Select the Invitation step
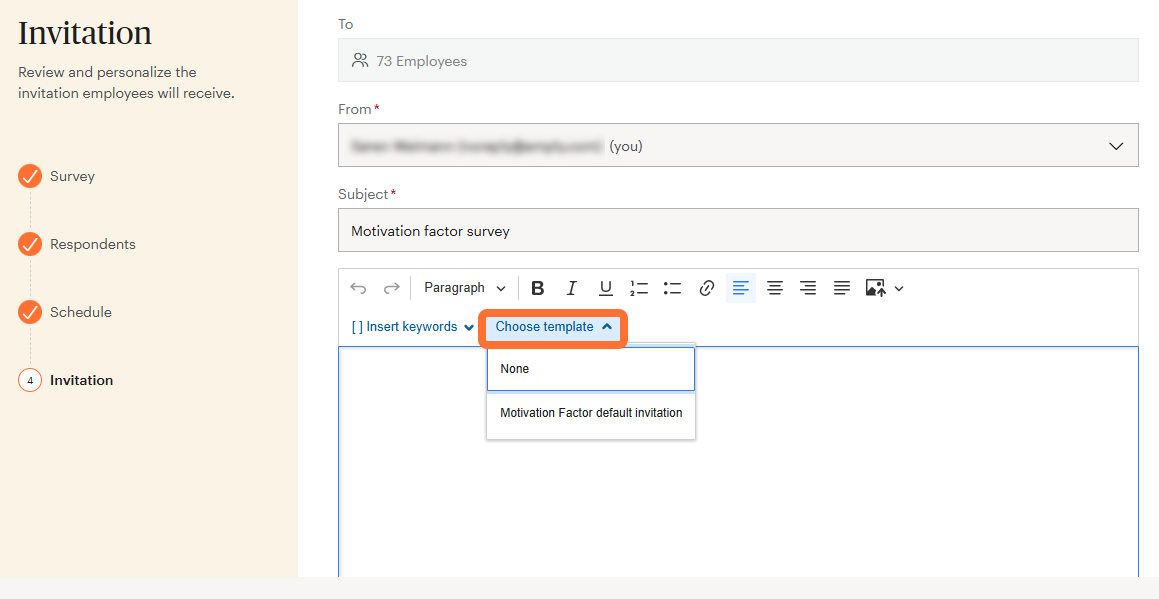Image resolution: width=1159 pixels, height=599 pixels. (x=81, y=381)
